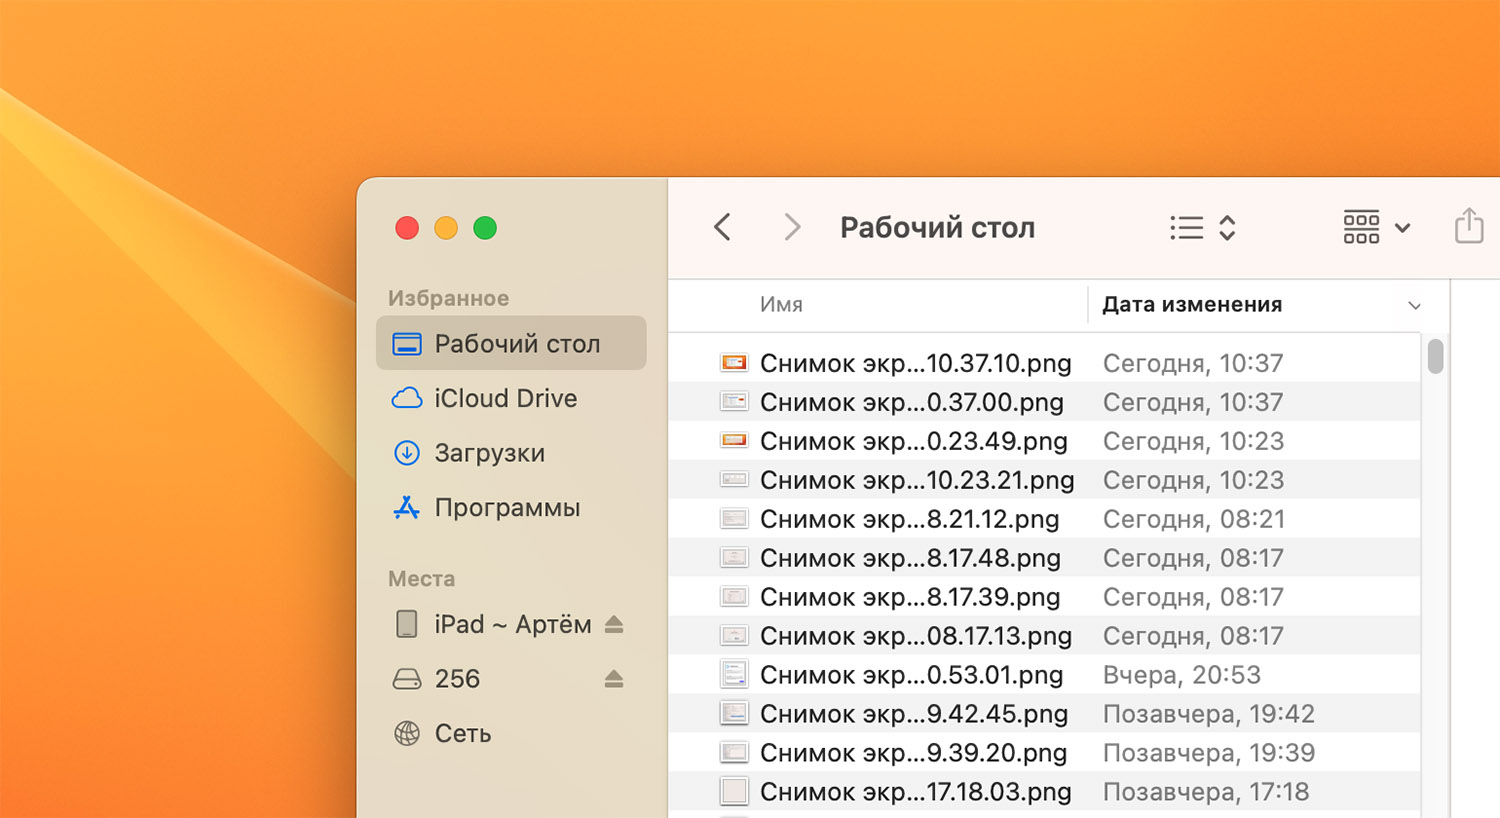Open Программы in sidebar

point(507,508)
